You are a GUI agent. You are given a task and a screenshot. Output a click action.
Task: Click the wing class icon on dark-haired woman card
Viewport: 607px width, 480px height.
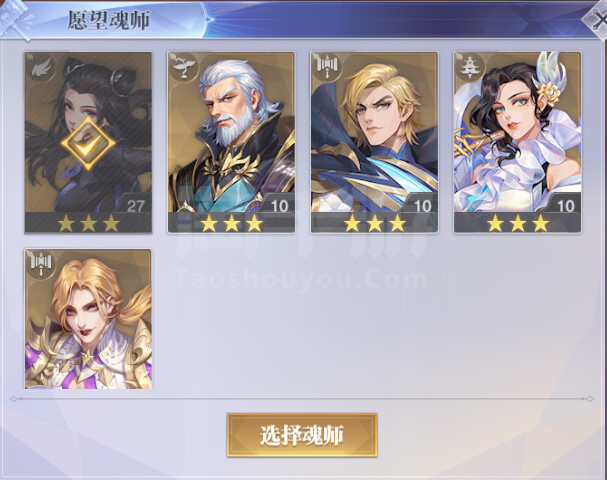[x=40, y=67]
